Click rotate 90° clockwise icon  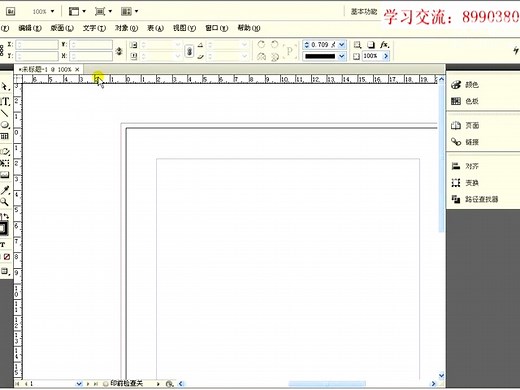(x=261, y=44)
